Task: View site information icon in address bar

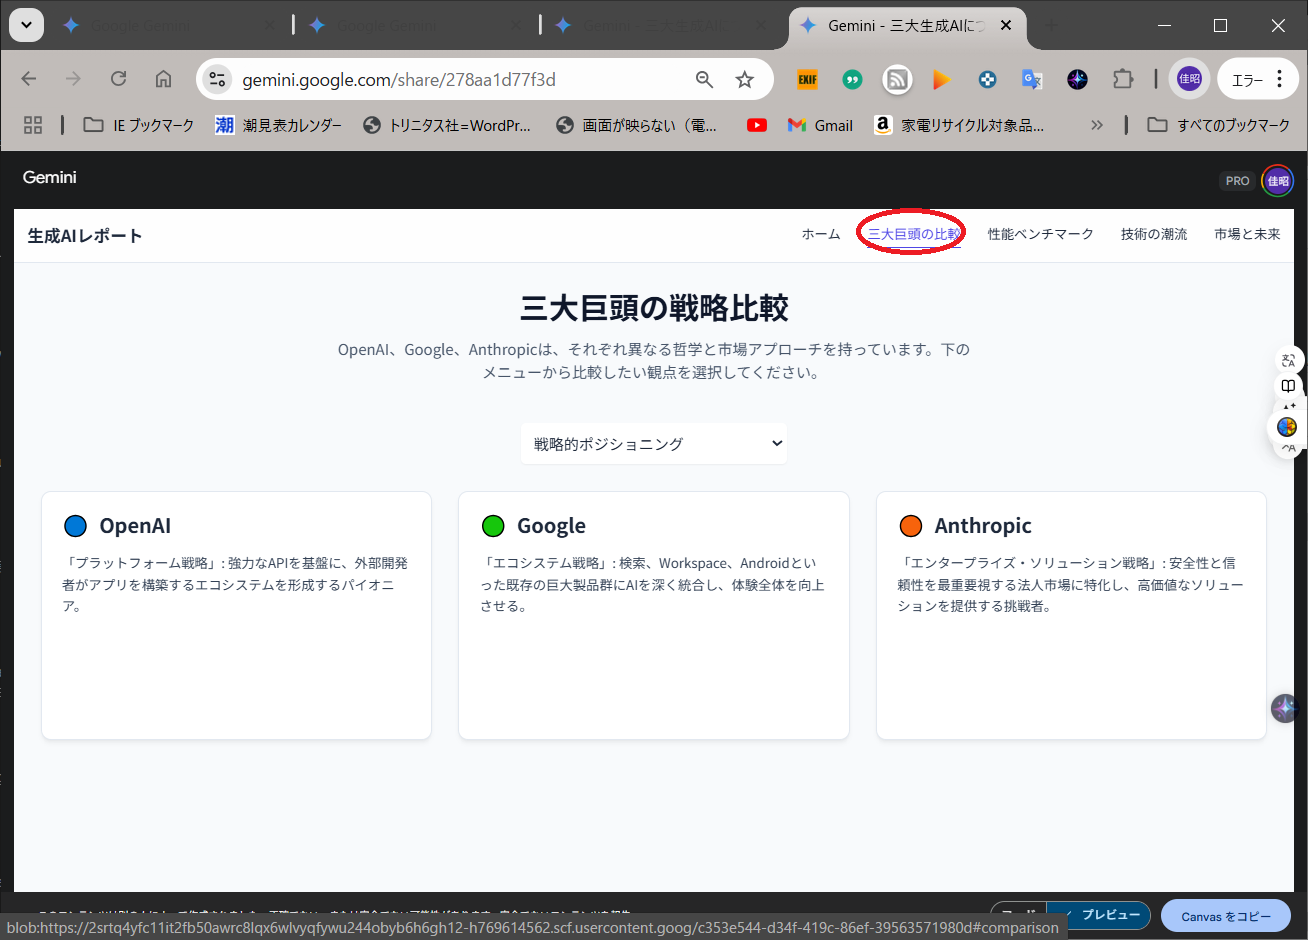Action: coord(217,79)
